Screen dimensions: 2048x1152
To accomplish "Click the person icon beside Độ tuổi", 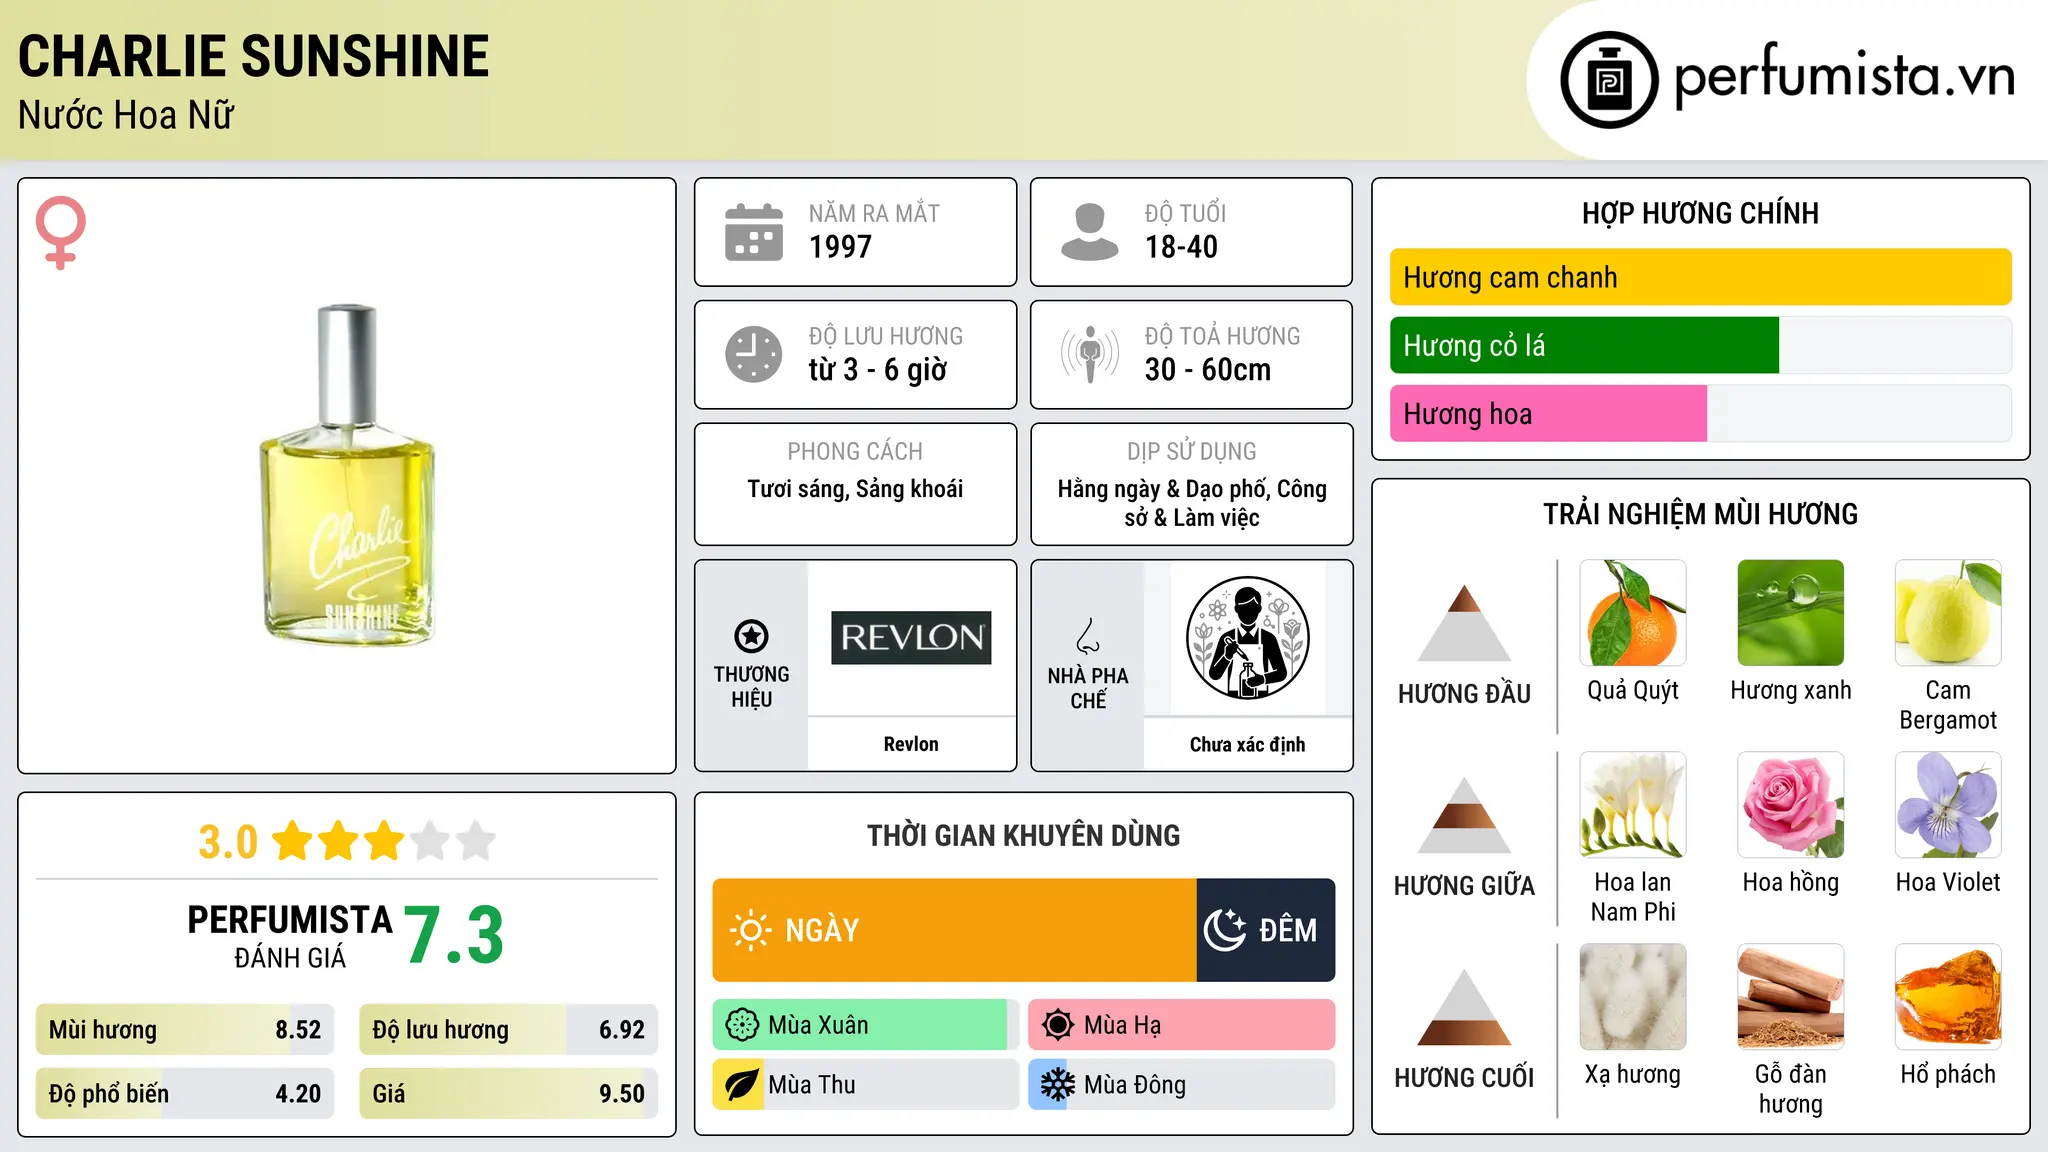I will [x=1090, y=232].
